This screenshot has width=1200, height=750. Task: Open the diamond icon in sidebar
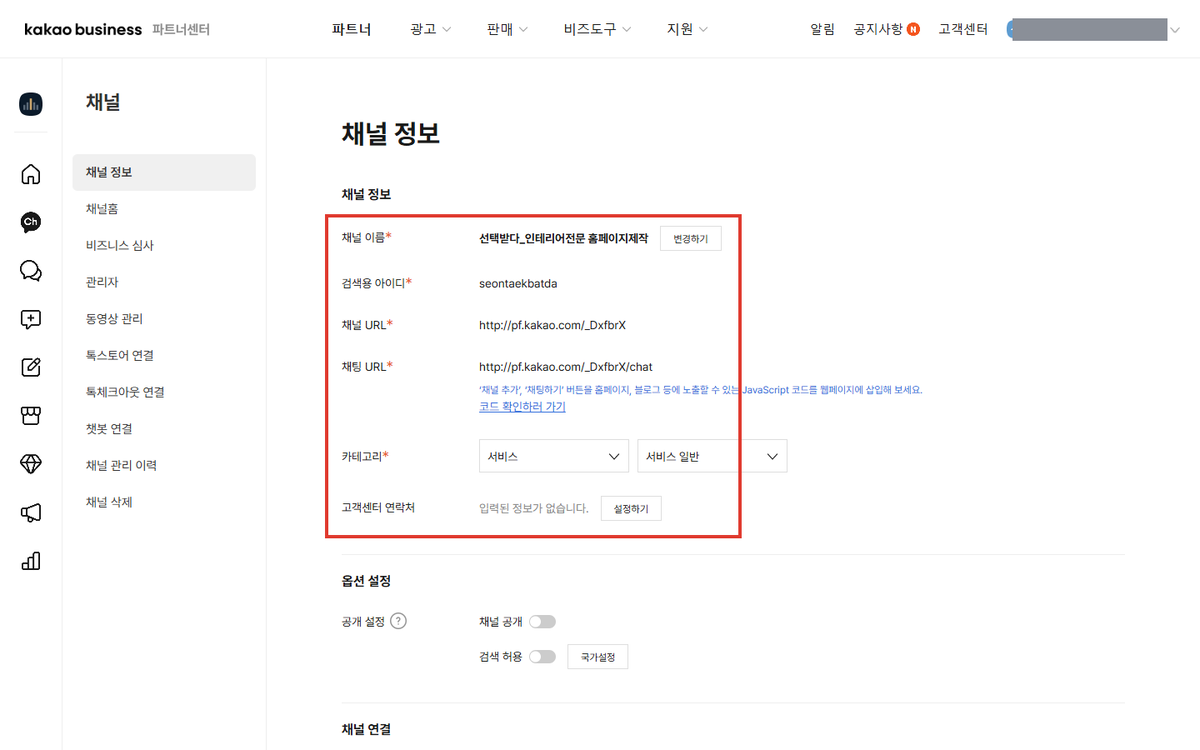click(30, 464)
